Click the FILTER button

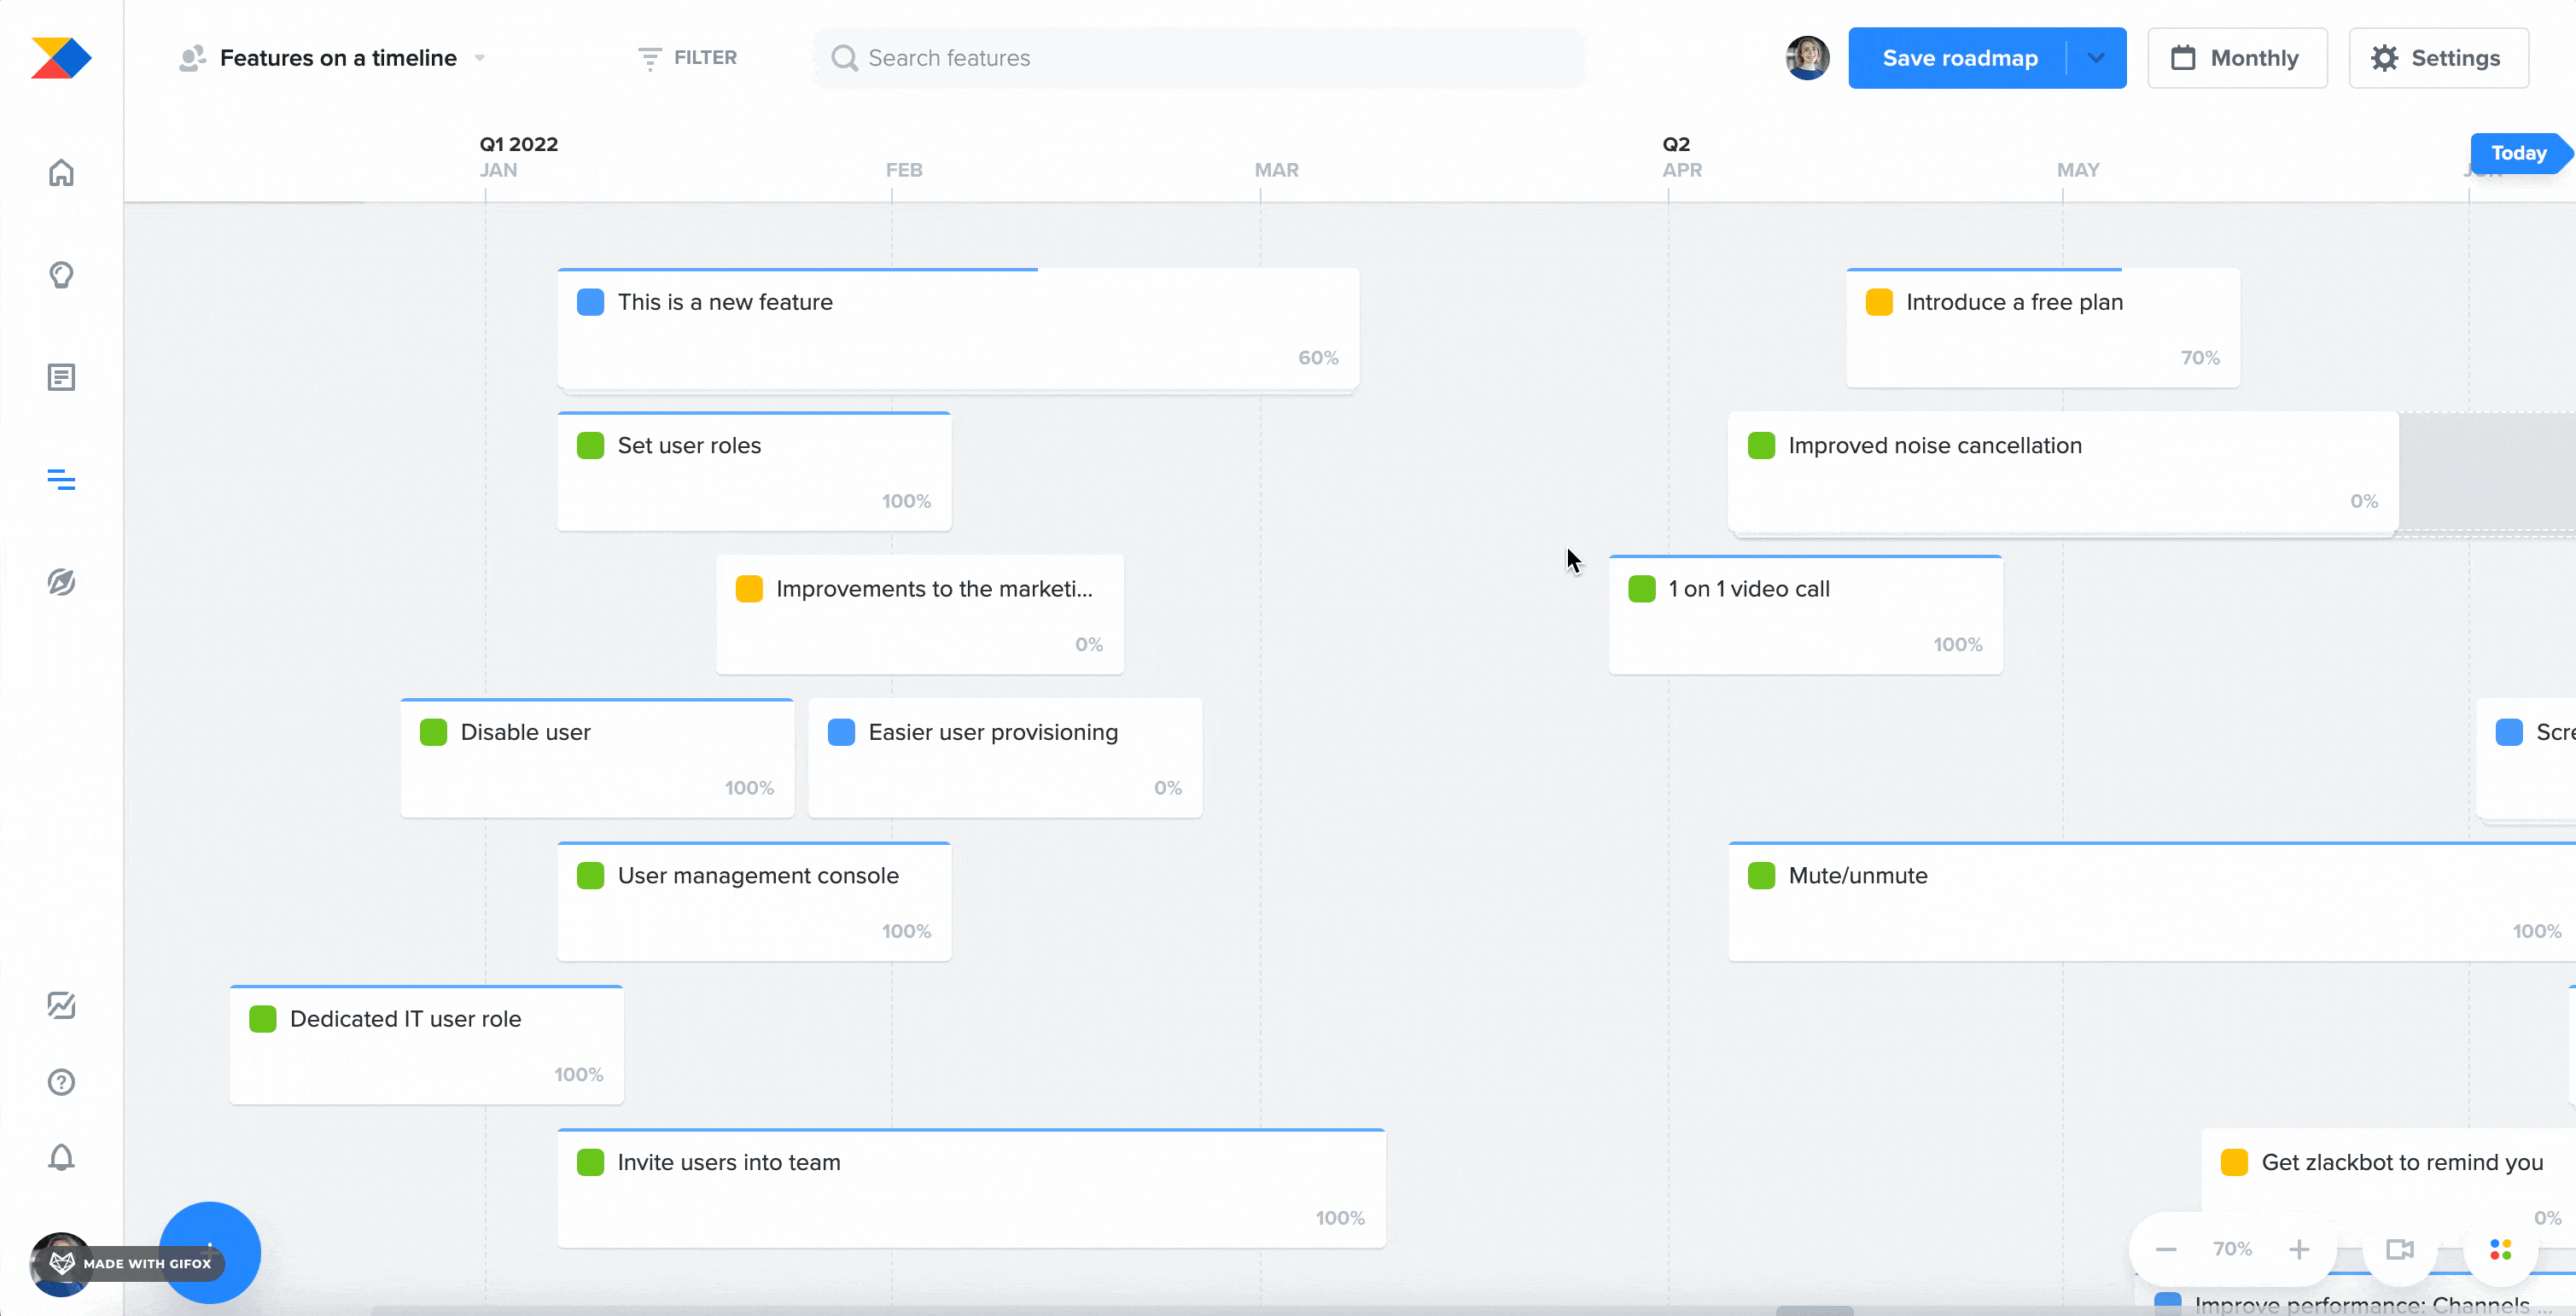coord(688,58)
